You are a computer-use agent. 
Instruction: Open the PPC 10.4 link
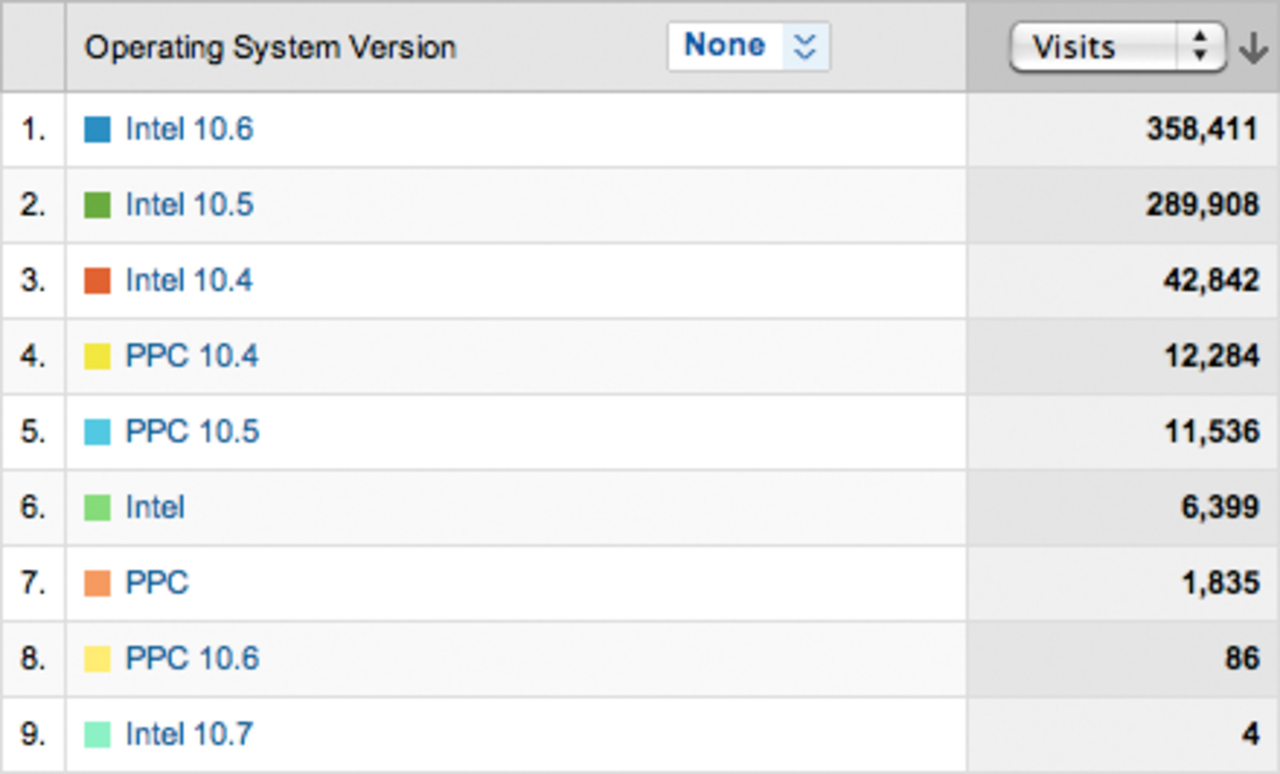192,356
